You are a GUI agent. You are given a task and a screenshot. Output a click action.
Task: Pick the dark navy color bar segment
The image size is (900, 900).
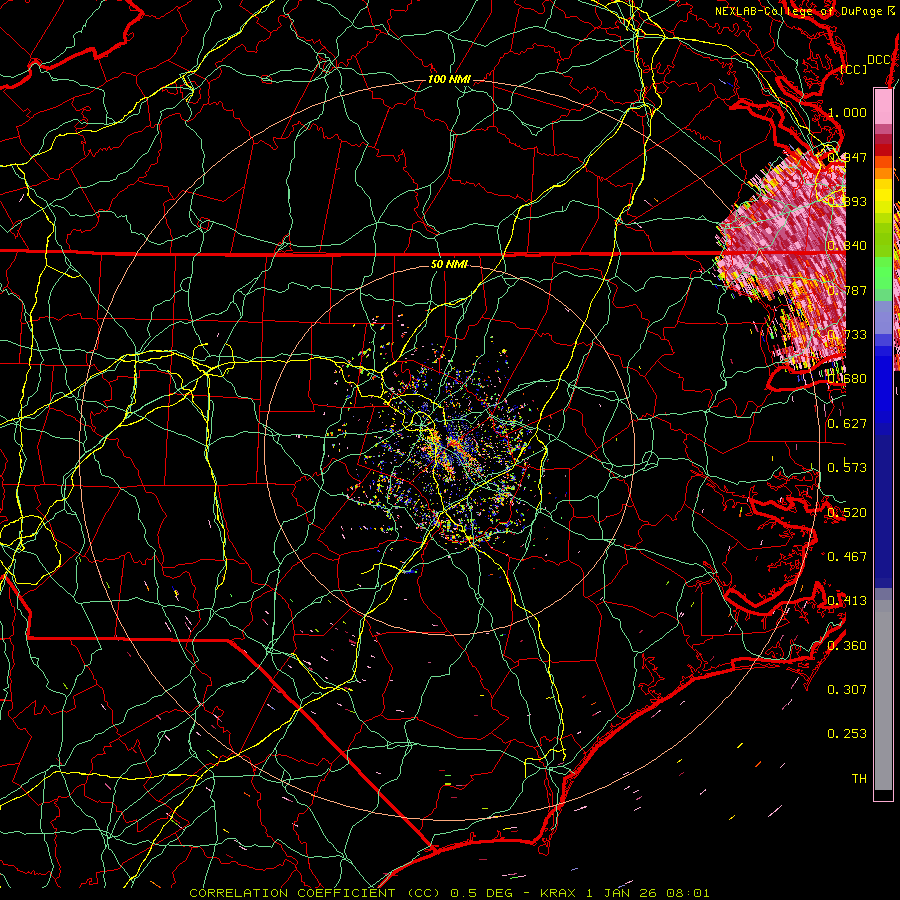(x=883, y=511)
